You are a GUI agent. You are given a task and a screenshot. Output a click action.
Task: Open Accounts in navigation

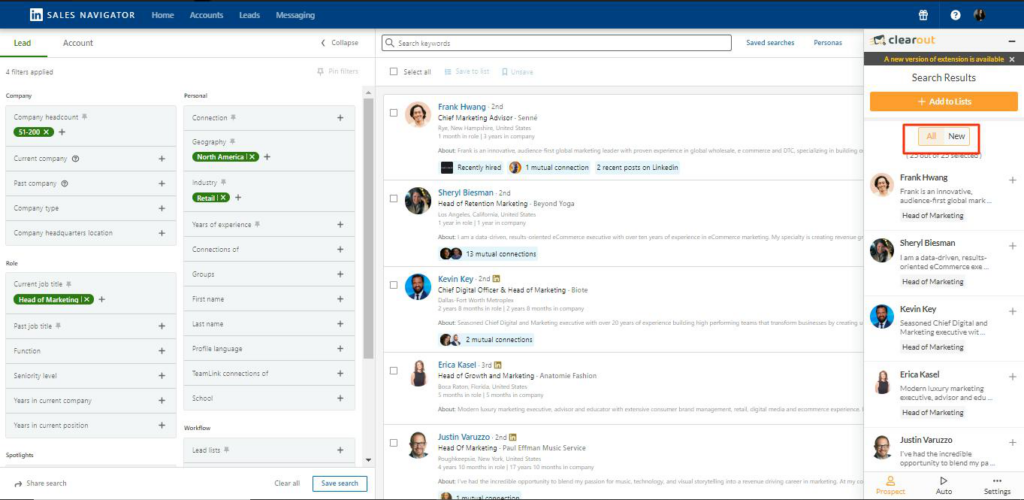coord(206,15)
